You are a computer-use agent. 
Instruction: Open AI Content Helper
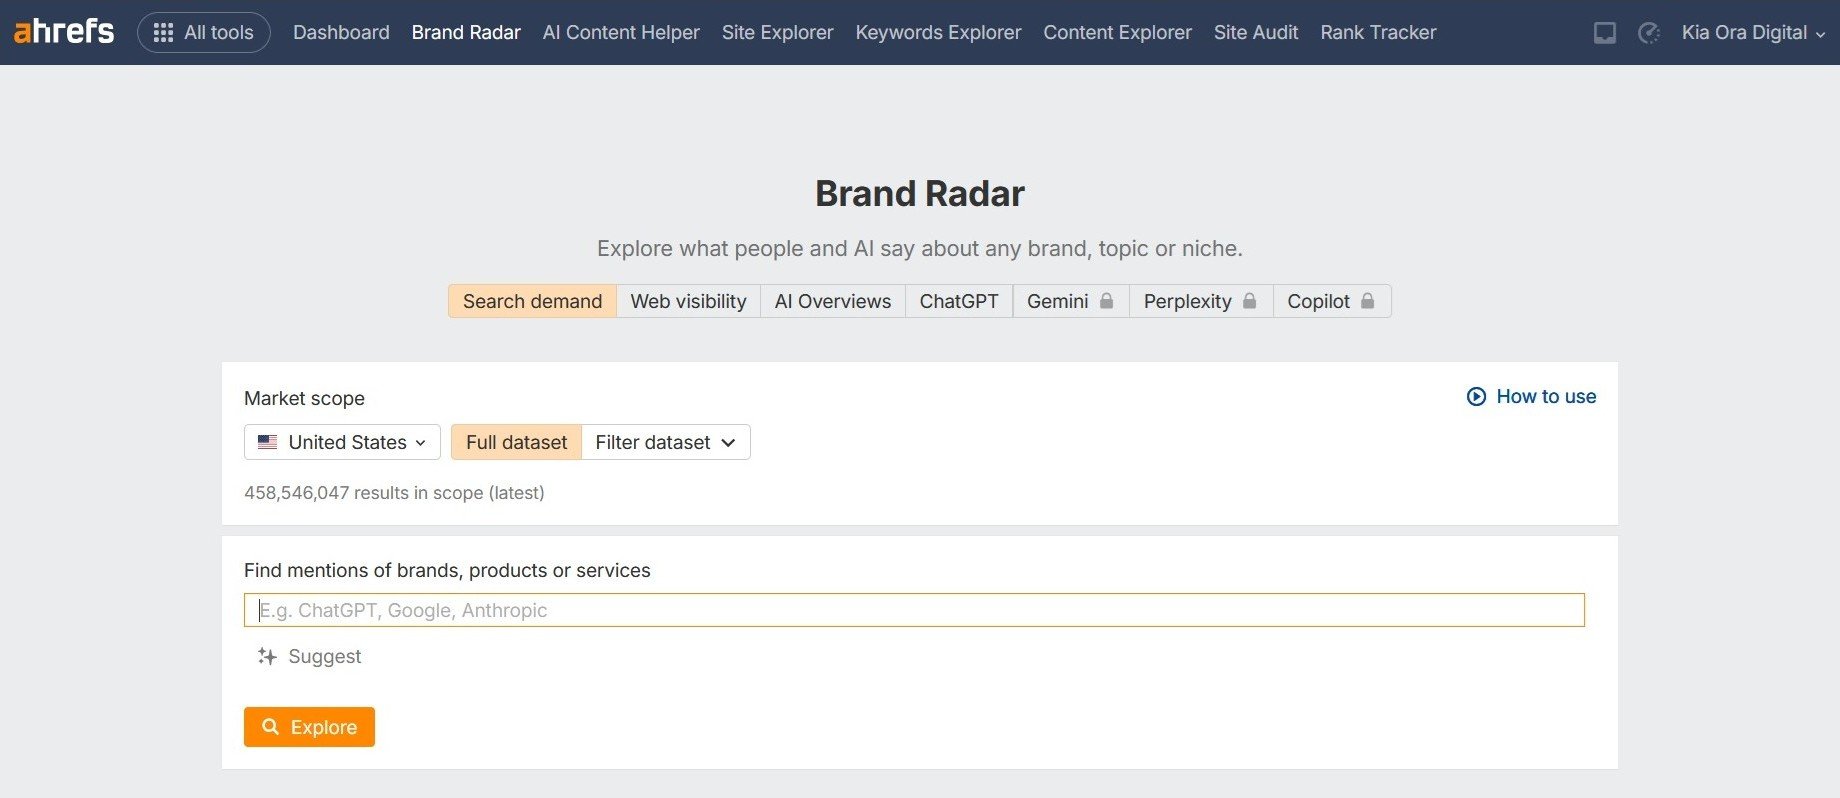point(621,32)
